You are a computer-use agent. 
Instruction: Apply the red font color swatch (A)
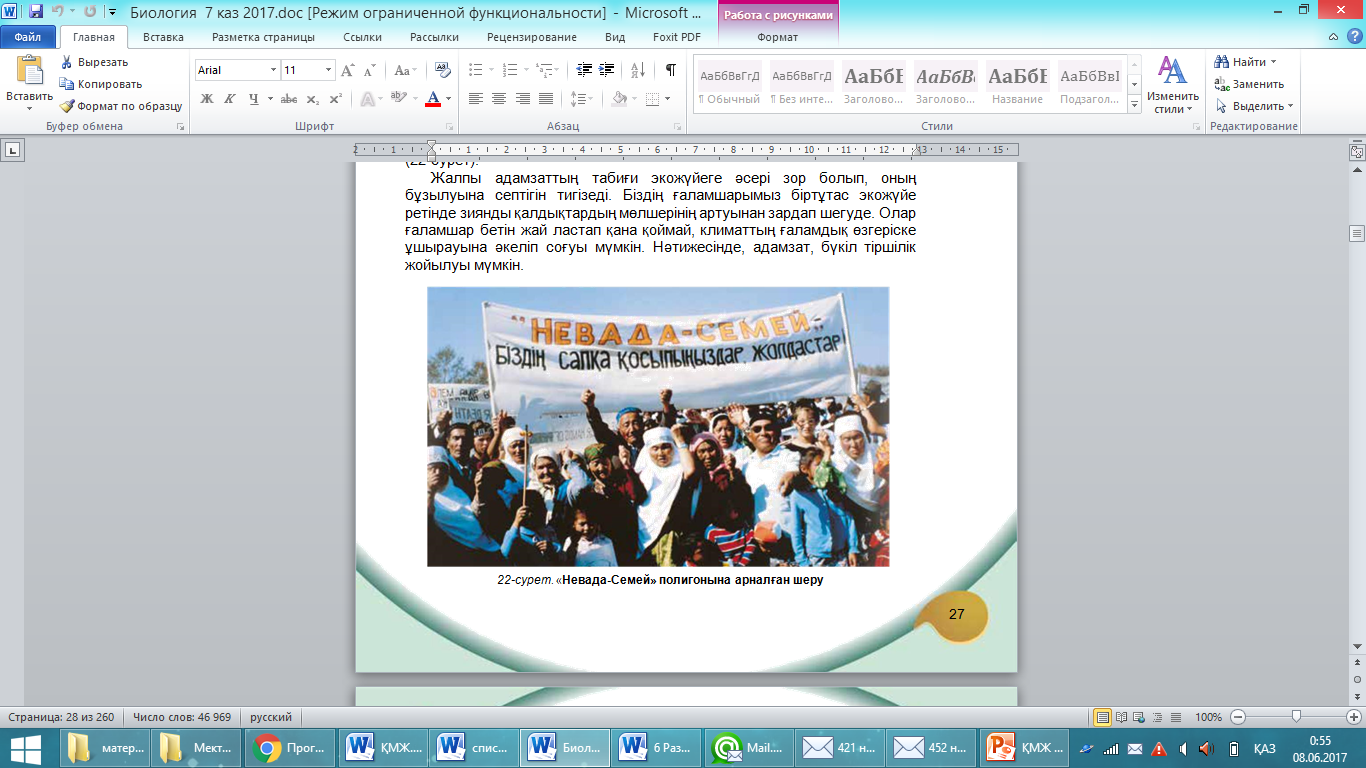point(433,99)
